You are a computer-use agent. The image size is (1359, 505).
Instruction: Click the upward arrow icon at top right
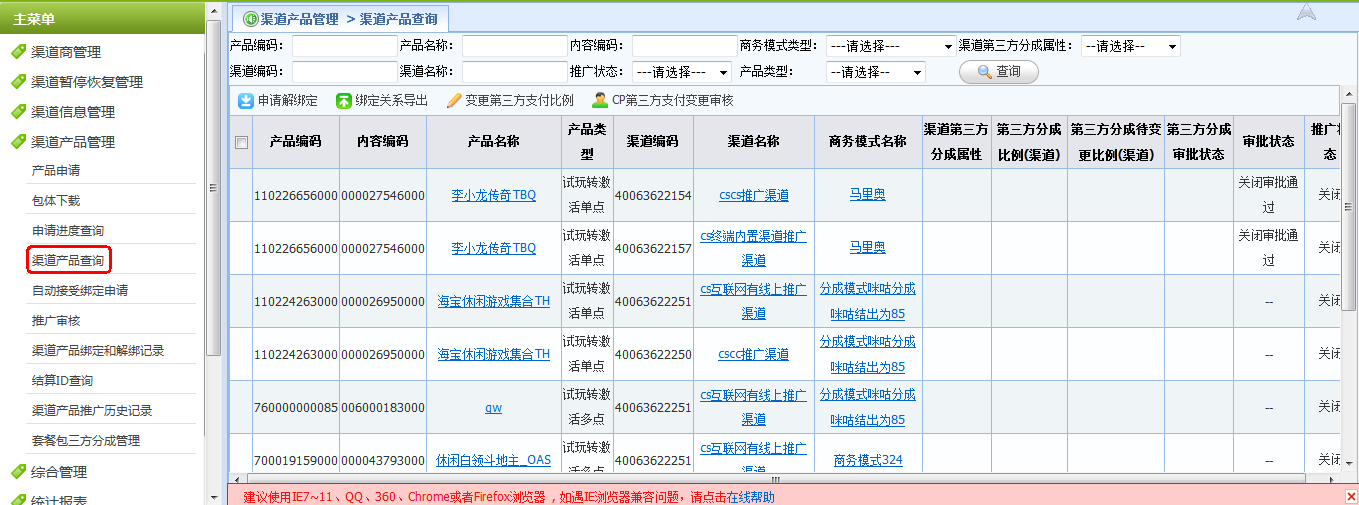pos(1306,13)
